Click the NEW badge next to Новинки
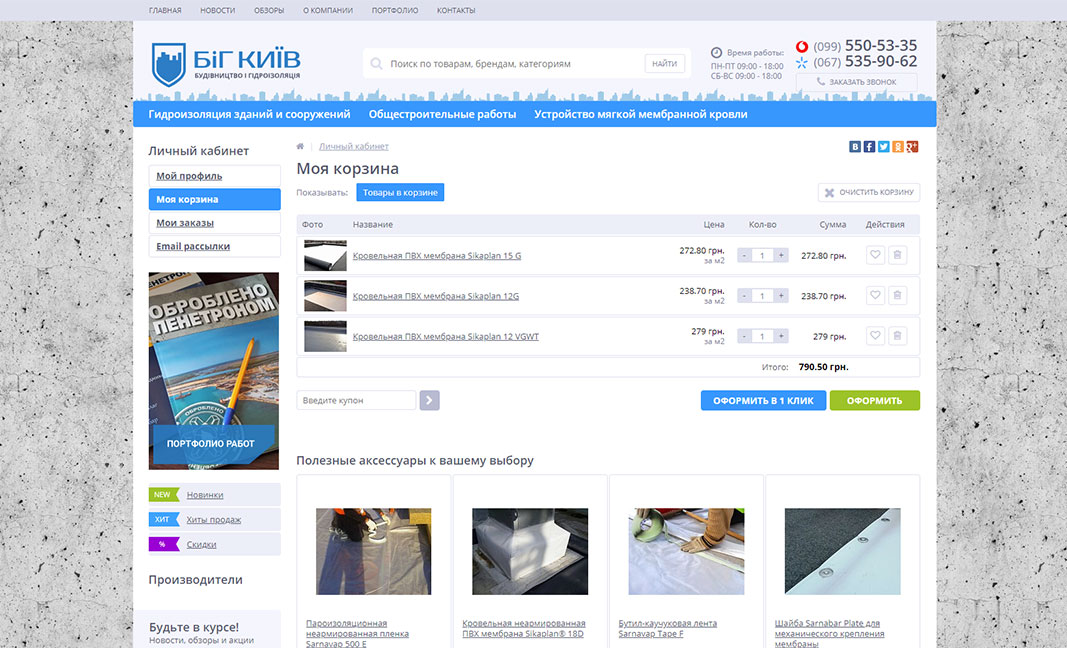 pos(164,495)
